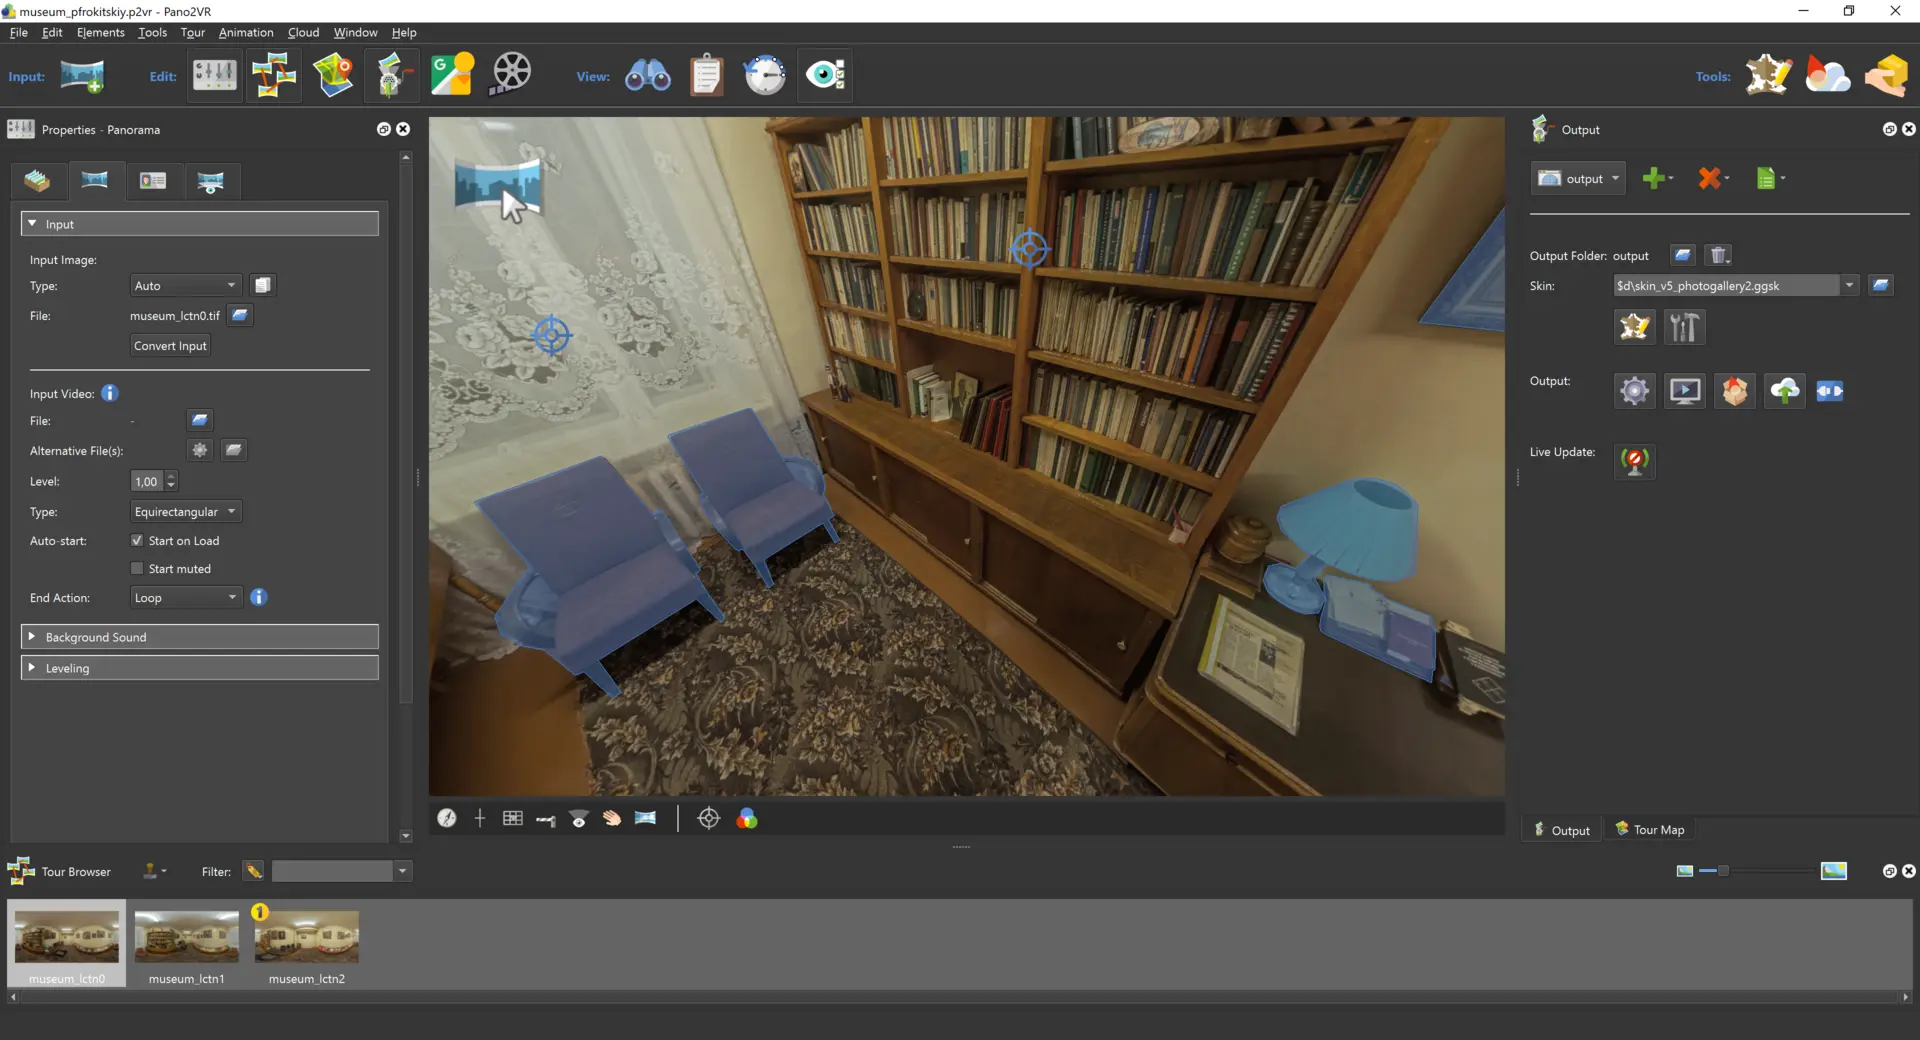Open the Google Street View tool

[452, 75]
